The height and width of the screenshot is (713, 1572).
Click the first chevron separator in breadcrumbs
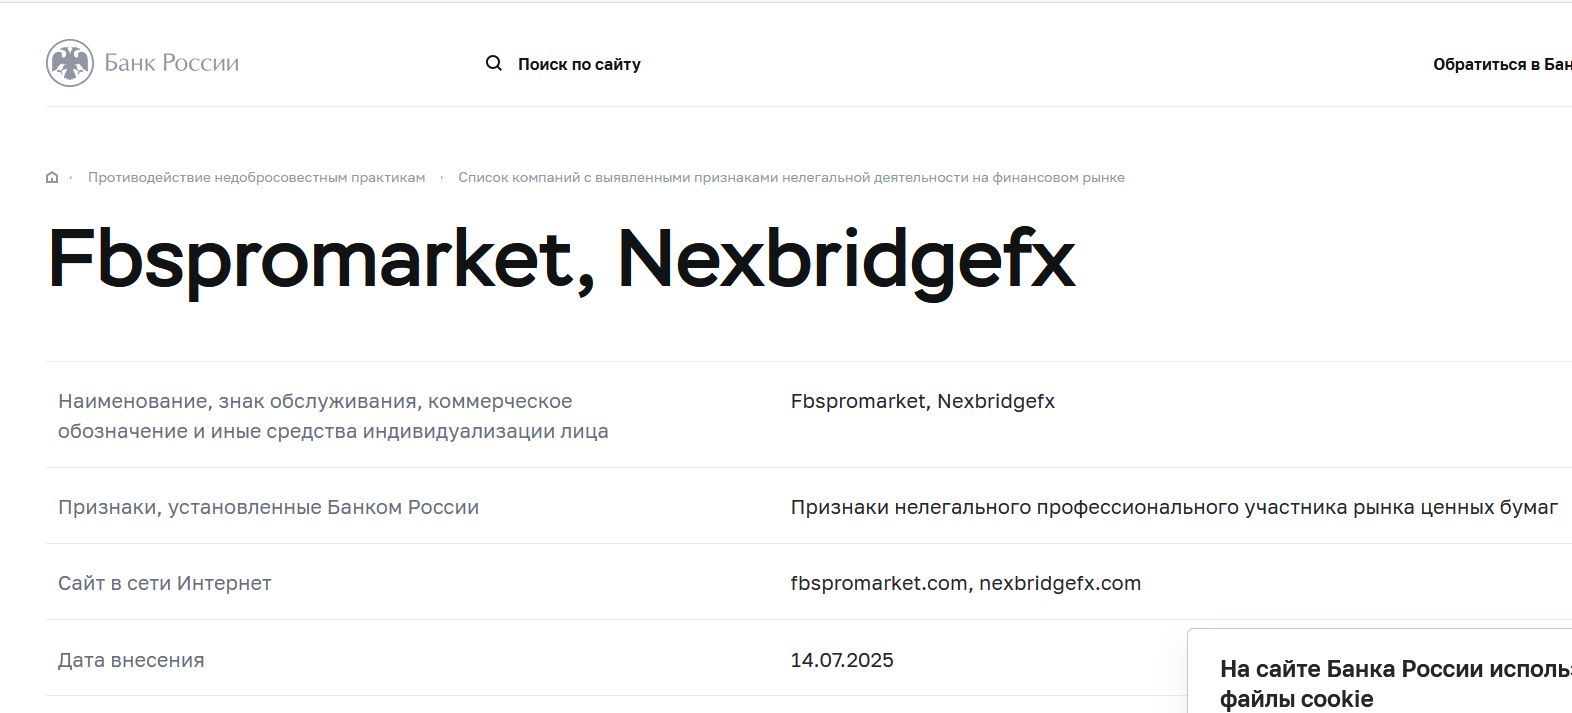[71, 176]
